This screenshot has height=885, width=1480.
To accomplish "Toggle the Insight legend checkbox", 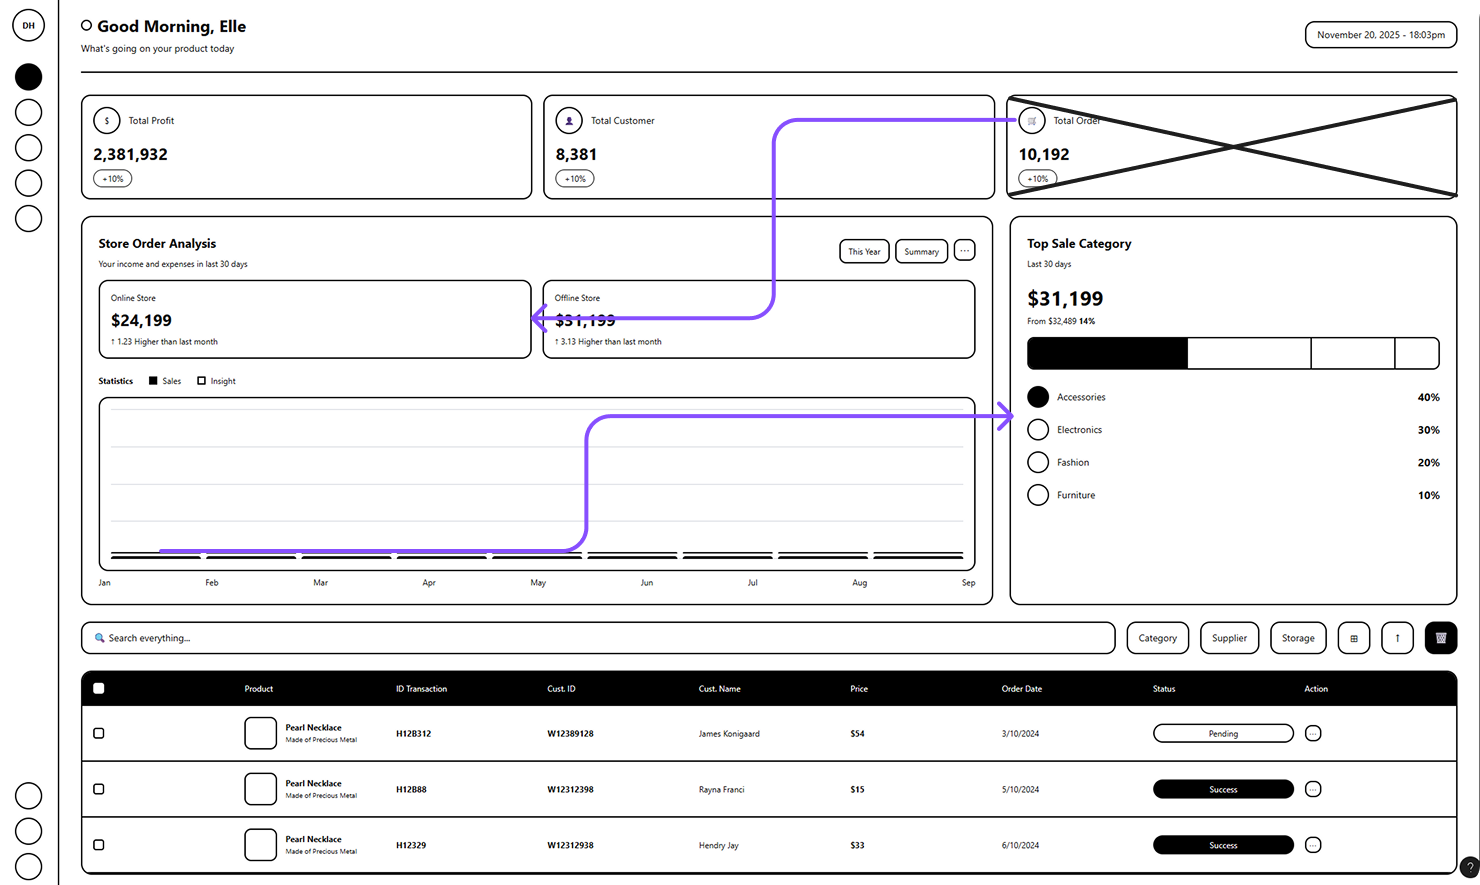I will click(202, 381).
